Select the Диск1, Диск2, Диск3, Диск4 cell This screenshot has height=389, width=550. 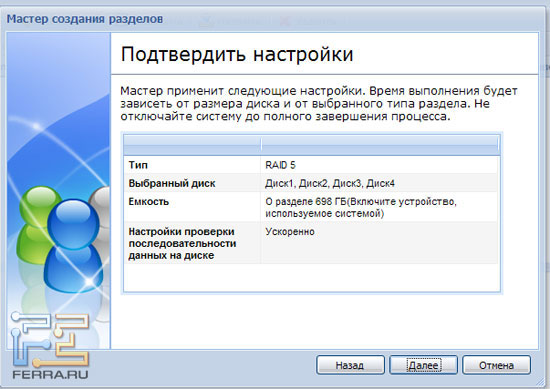click(x=380, y=183)
